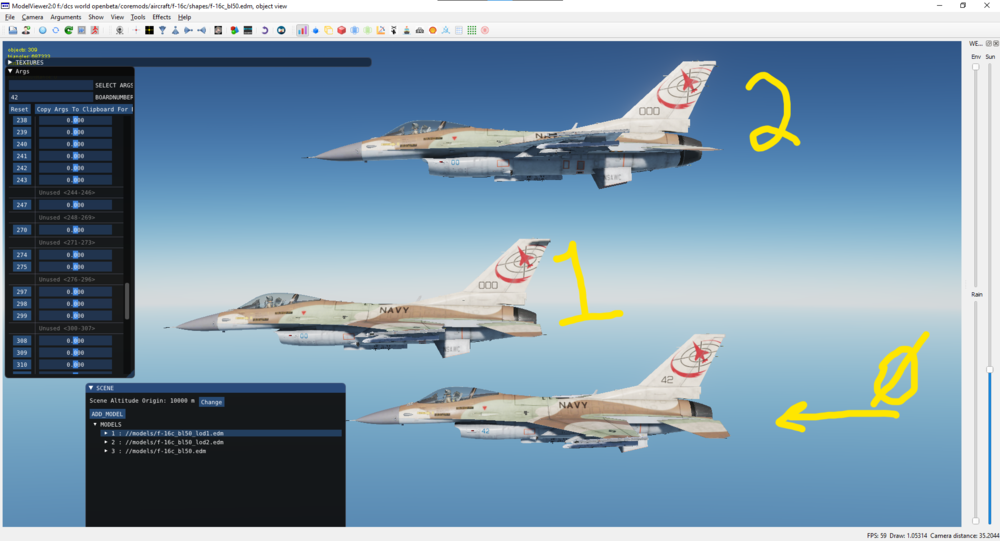Click the purple curved undo arrow icon
Screen dimensions: 1000x541
[265, 30]
